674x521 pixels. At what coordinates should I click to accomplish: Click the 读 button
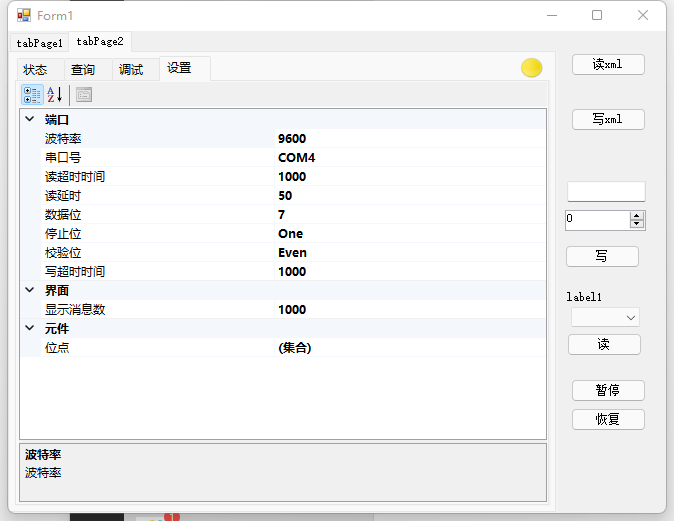(604, 344)
